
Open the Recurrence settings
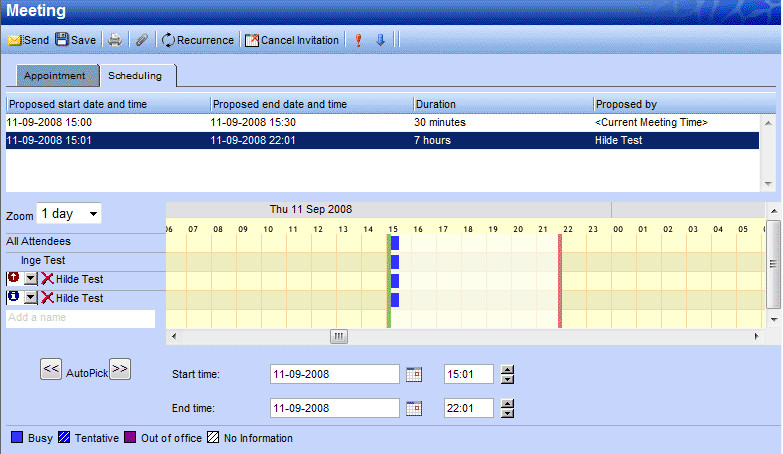coord(197,40)
